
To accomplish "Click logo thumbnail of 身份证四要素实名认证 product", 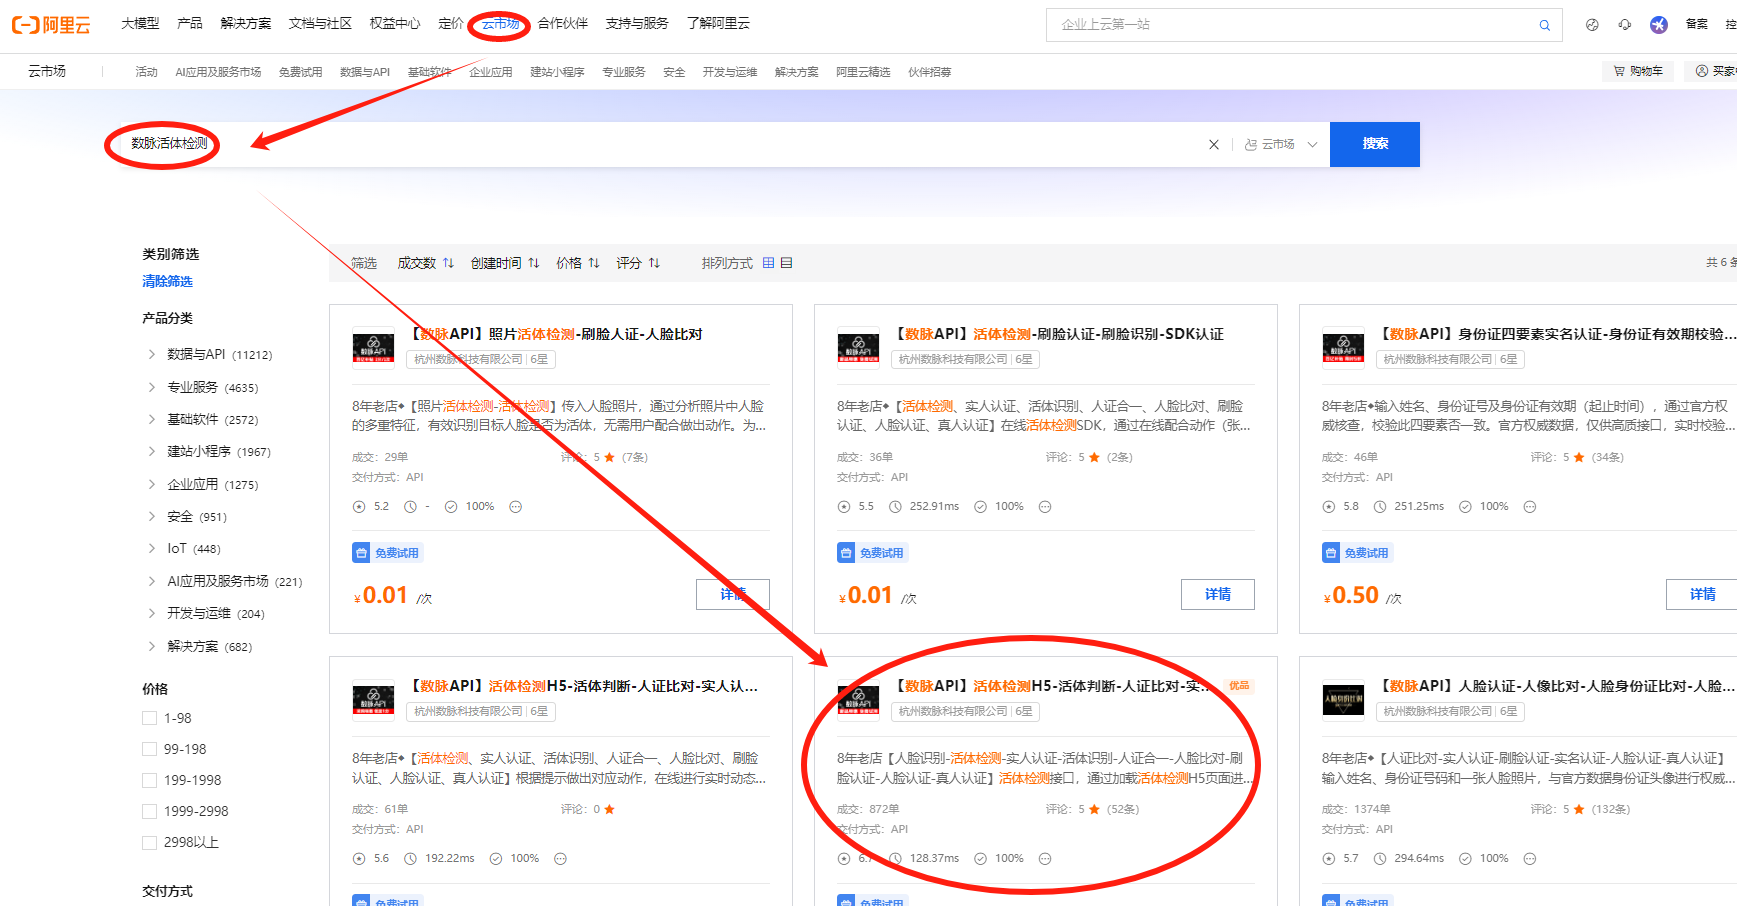I will point(1343,348).
